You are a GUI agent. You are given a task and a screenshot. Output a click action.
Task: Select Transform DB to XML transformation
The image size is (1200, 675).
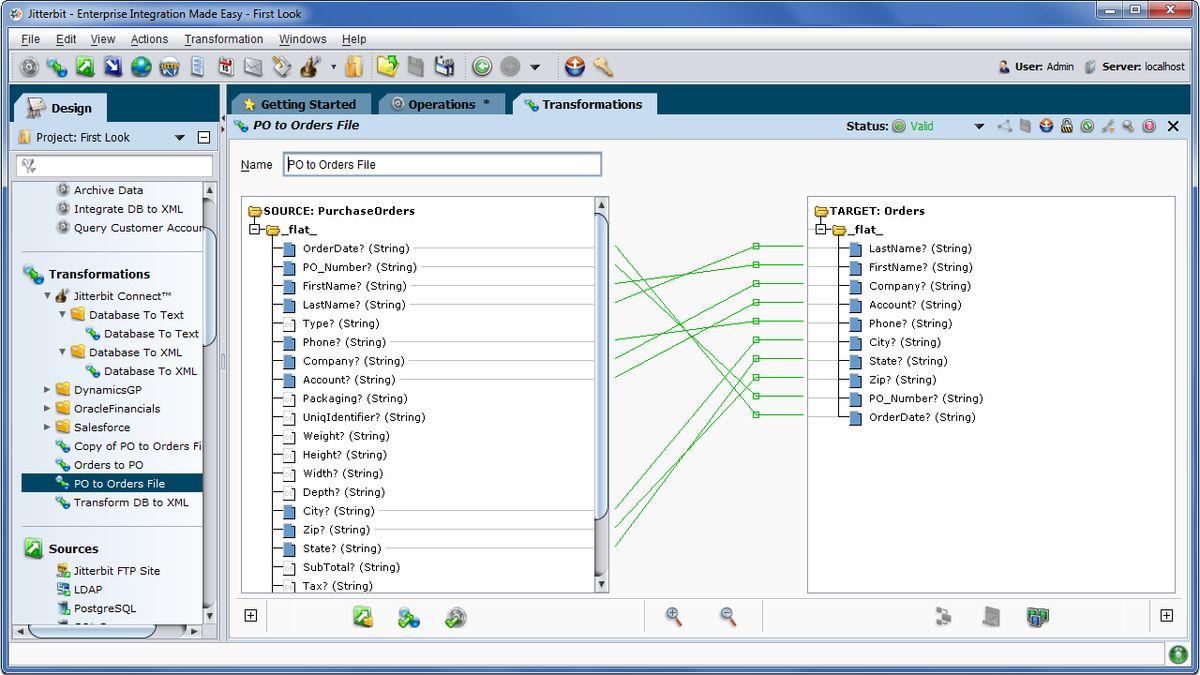pos(131,503)
